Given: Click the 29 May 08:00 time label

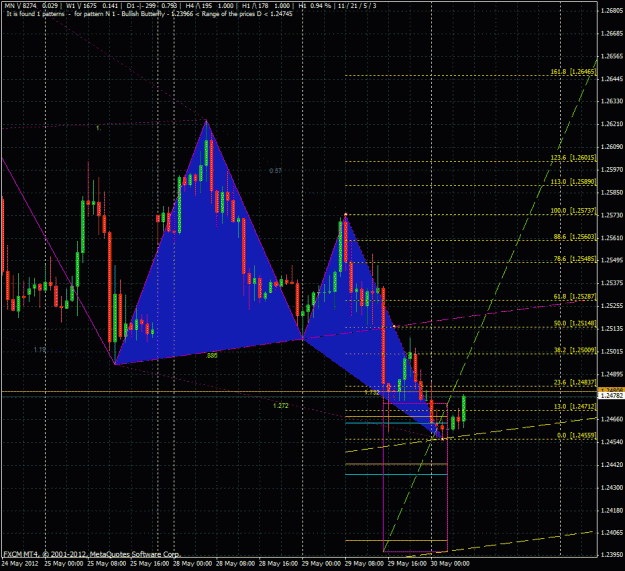Looking at the screenshot, I should click(364, 564).
